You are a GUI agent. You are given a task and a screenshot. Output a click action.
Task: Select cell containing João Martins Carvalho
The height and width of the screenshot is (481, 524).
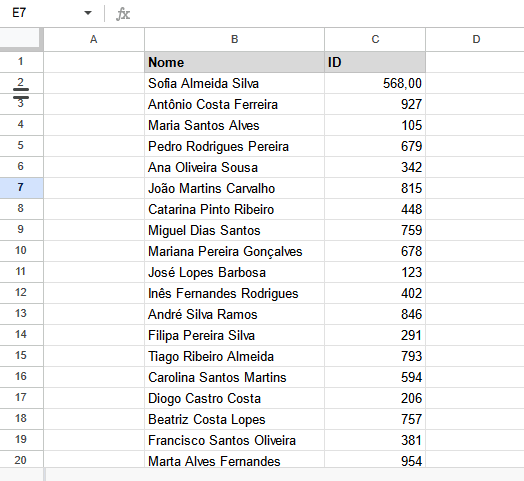point(234,188)
